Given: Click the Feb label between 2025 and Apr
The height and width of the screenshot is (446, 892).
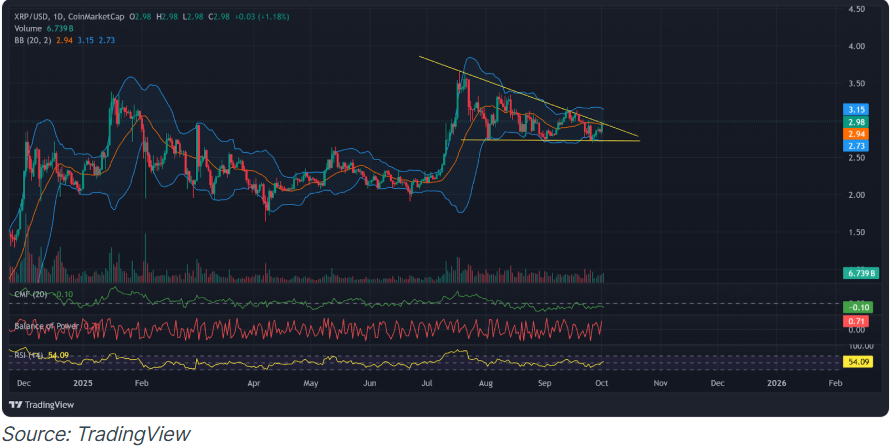Looking at the screenshot, I should click(x=142, y=384).
